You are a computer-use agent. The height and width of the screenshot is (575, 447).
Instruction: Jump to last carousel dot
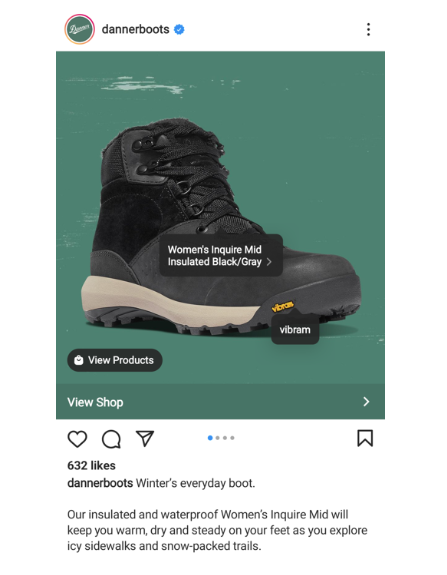[232, 438]
